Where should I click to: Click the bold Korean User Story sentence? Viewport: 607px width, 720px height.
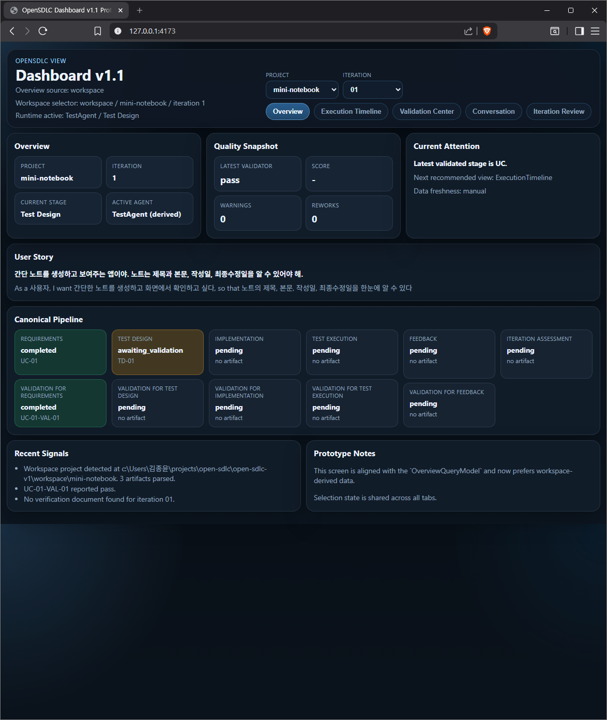pos(158,274)
